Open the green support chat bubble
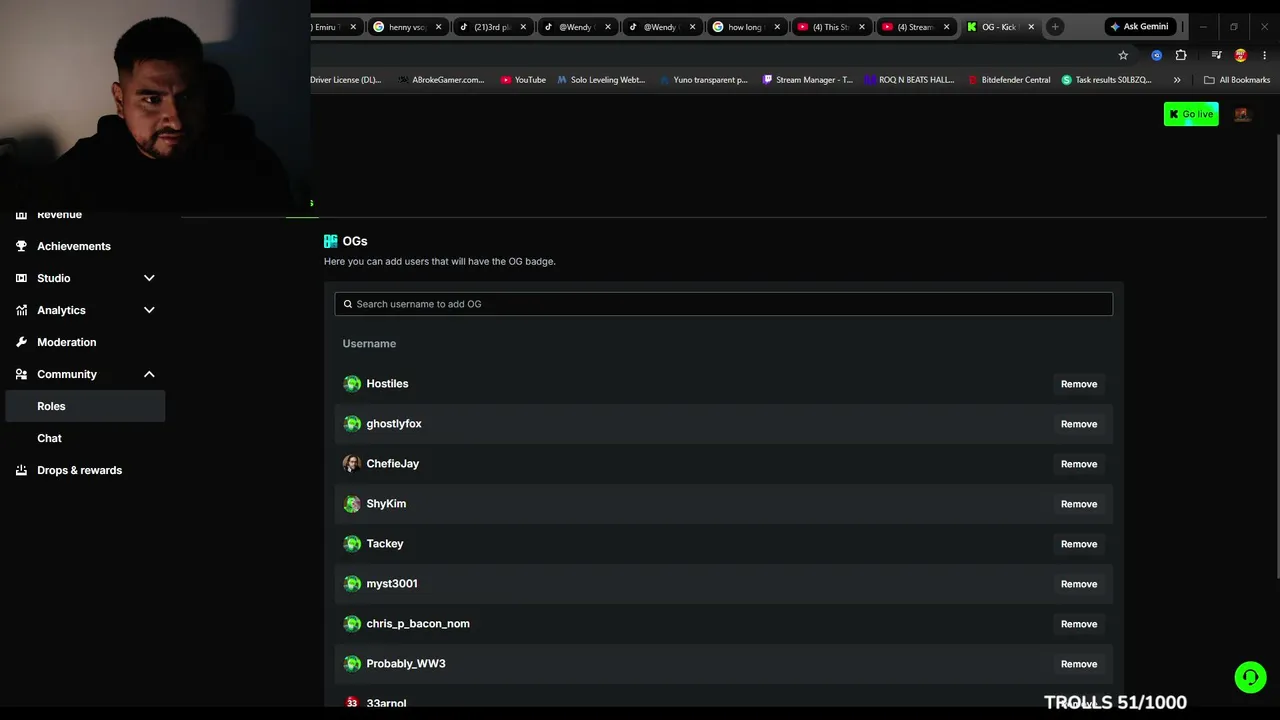 click(x=1250, y=677)
